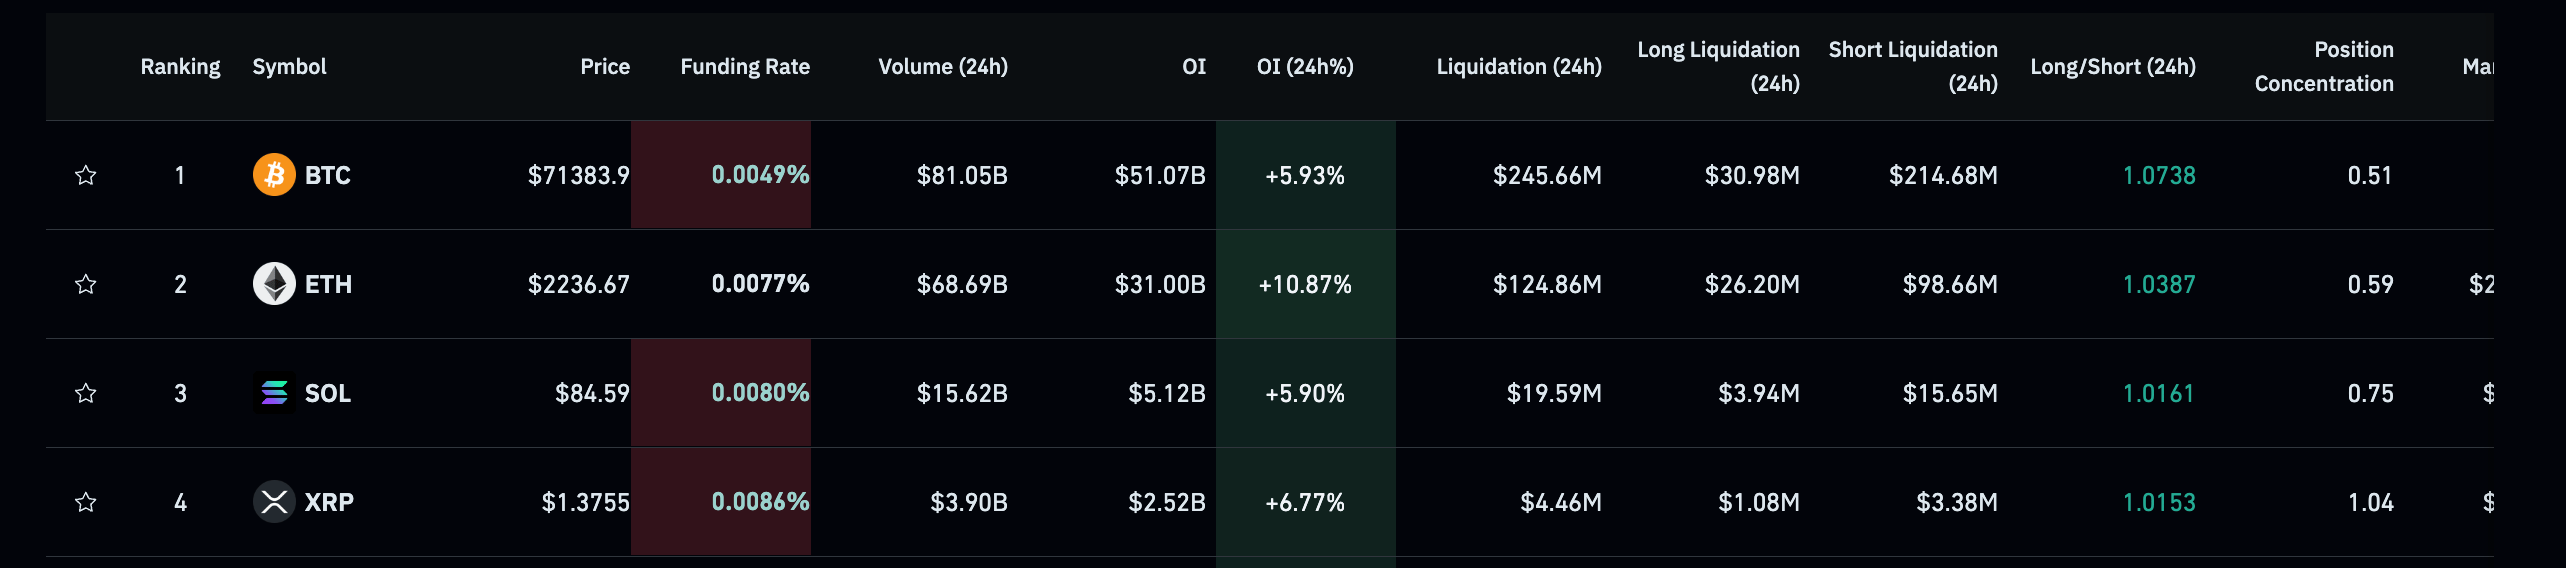The image size is (2566, 568).
Task: Open the ETH symbol link
Action: [328, 285]
